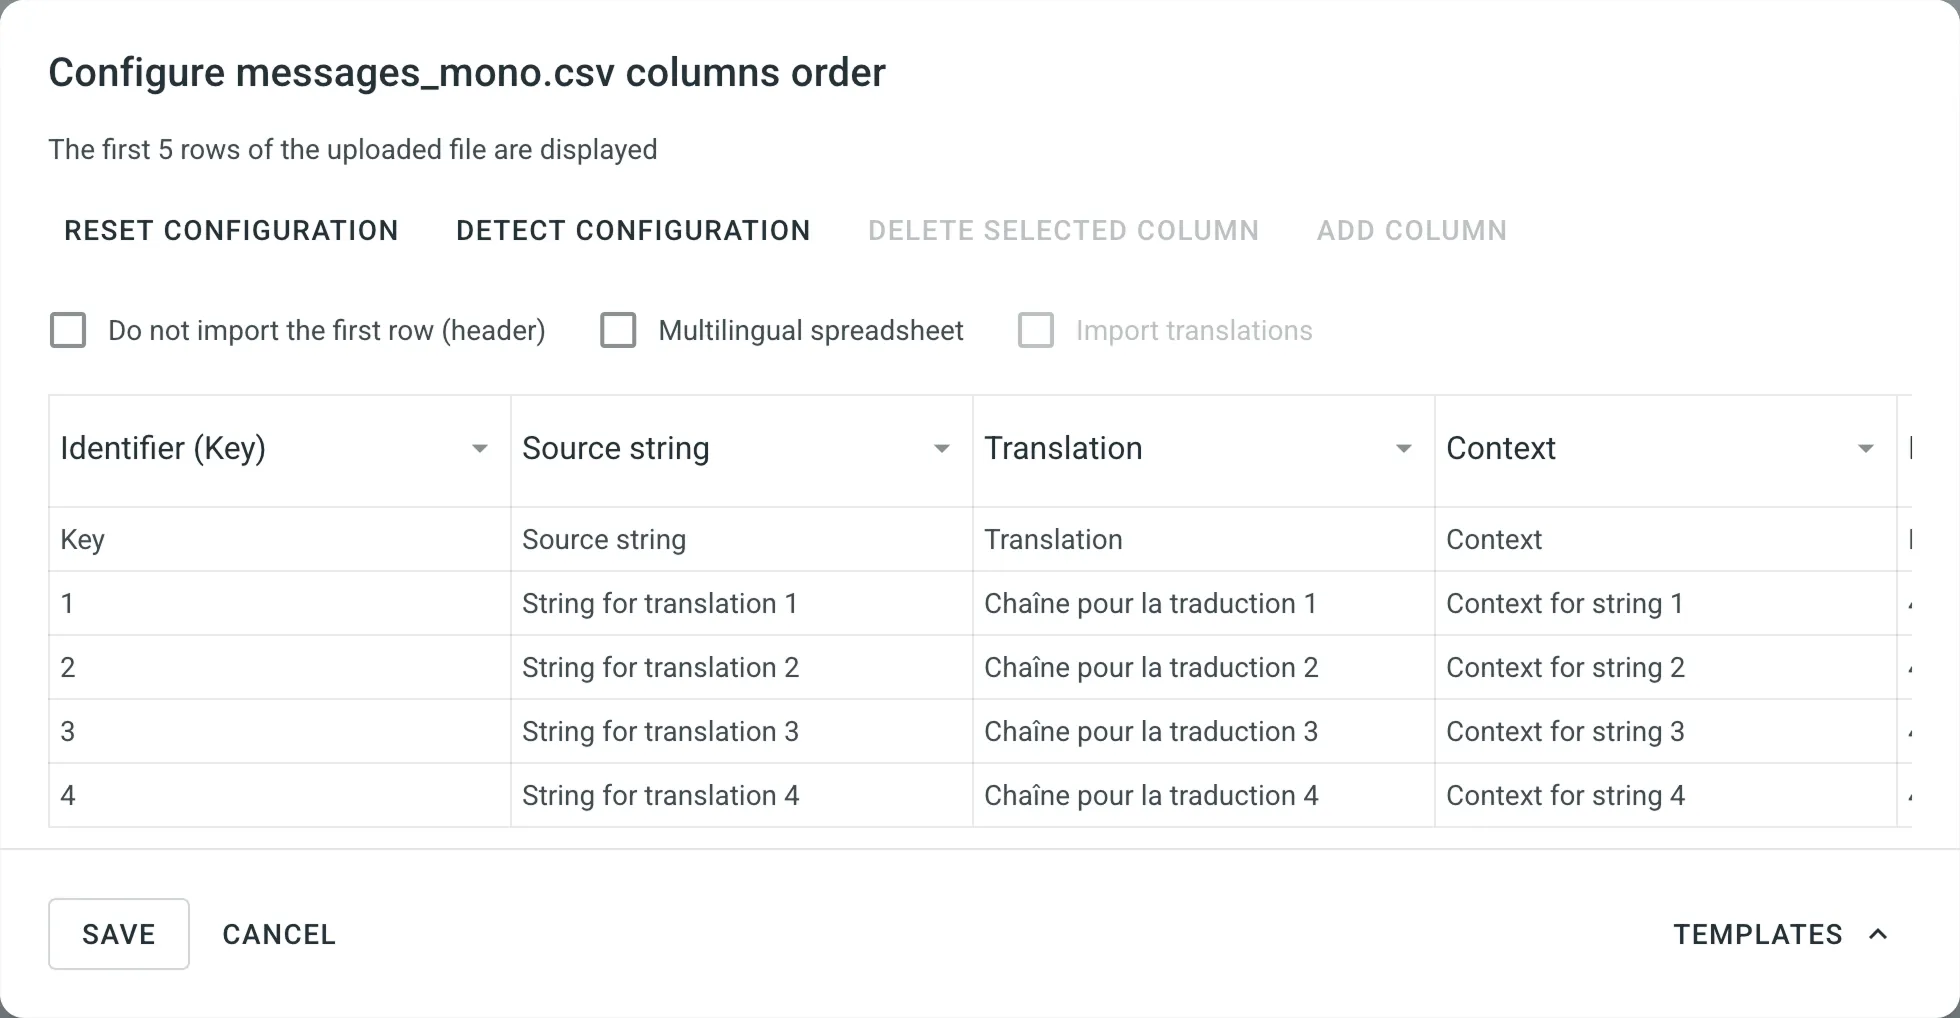Click the Reset Configuration button

231,231
